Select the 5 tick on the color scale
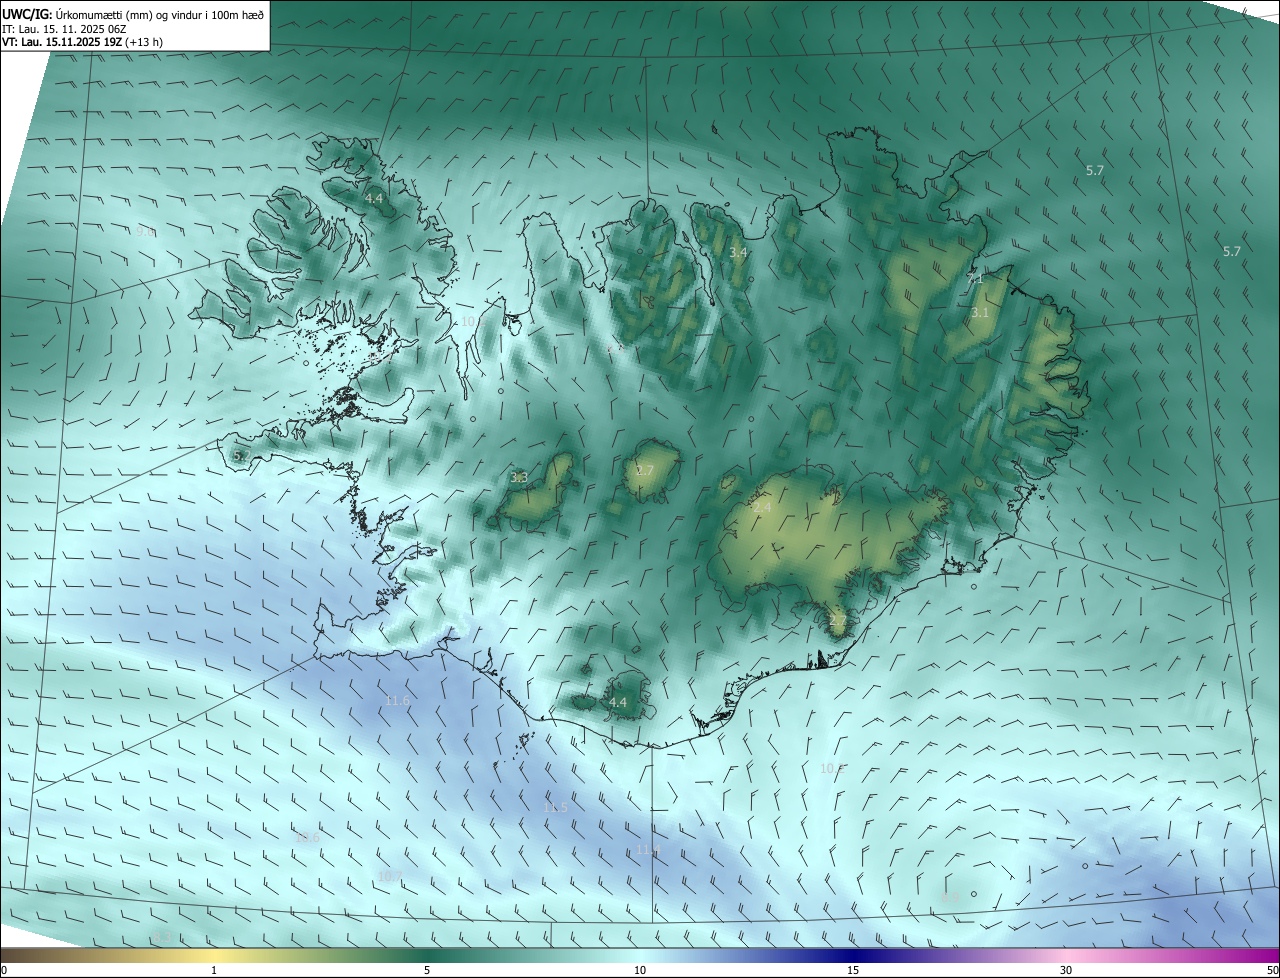 pos(427,970)
